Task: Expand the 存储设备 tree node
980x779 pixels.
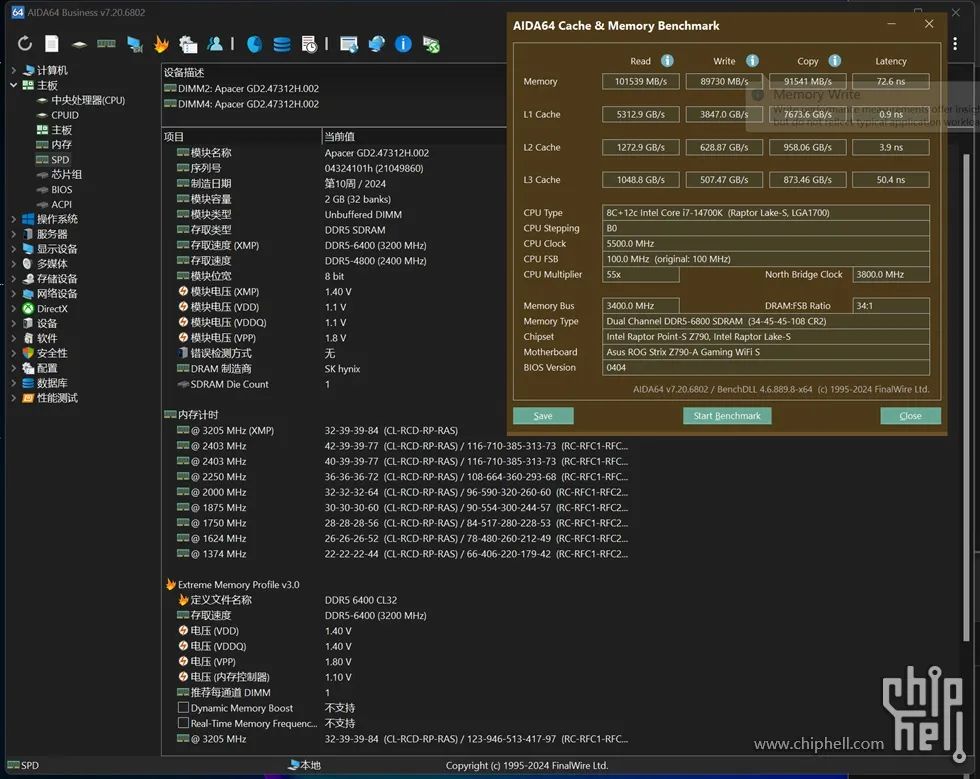Action: [14, 279]
